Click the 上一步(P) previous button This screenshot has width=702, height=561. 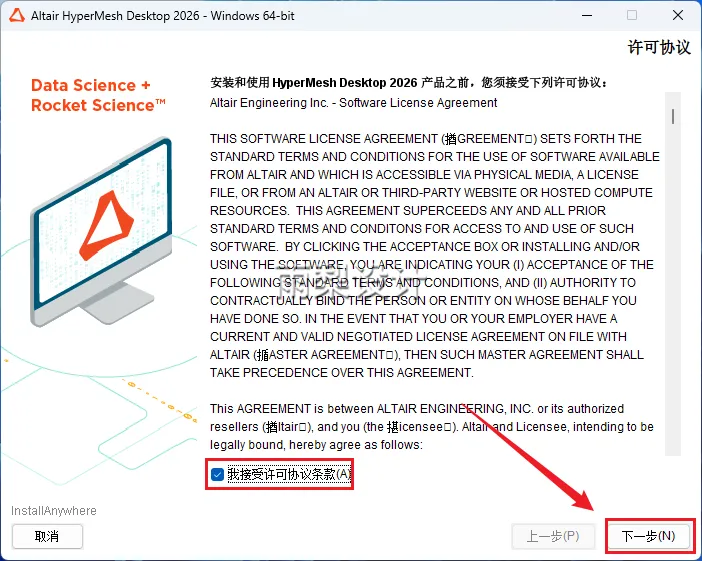[553, 536]
